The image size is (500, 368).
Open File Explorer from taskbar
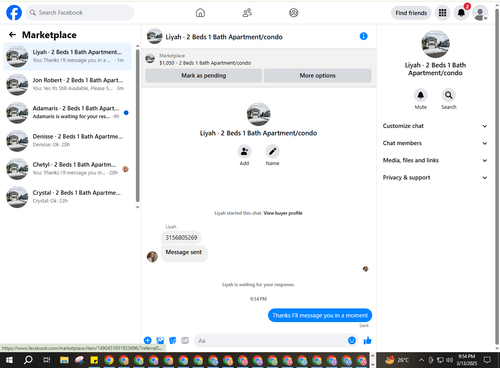coord(64,360)
